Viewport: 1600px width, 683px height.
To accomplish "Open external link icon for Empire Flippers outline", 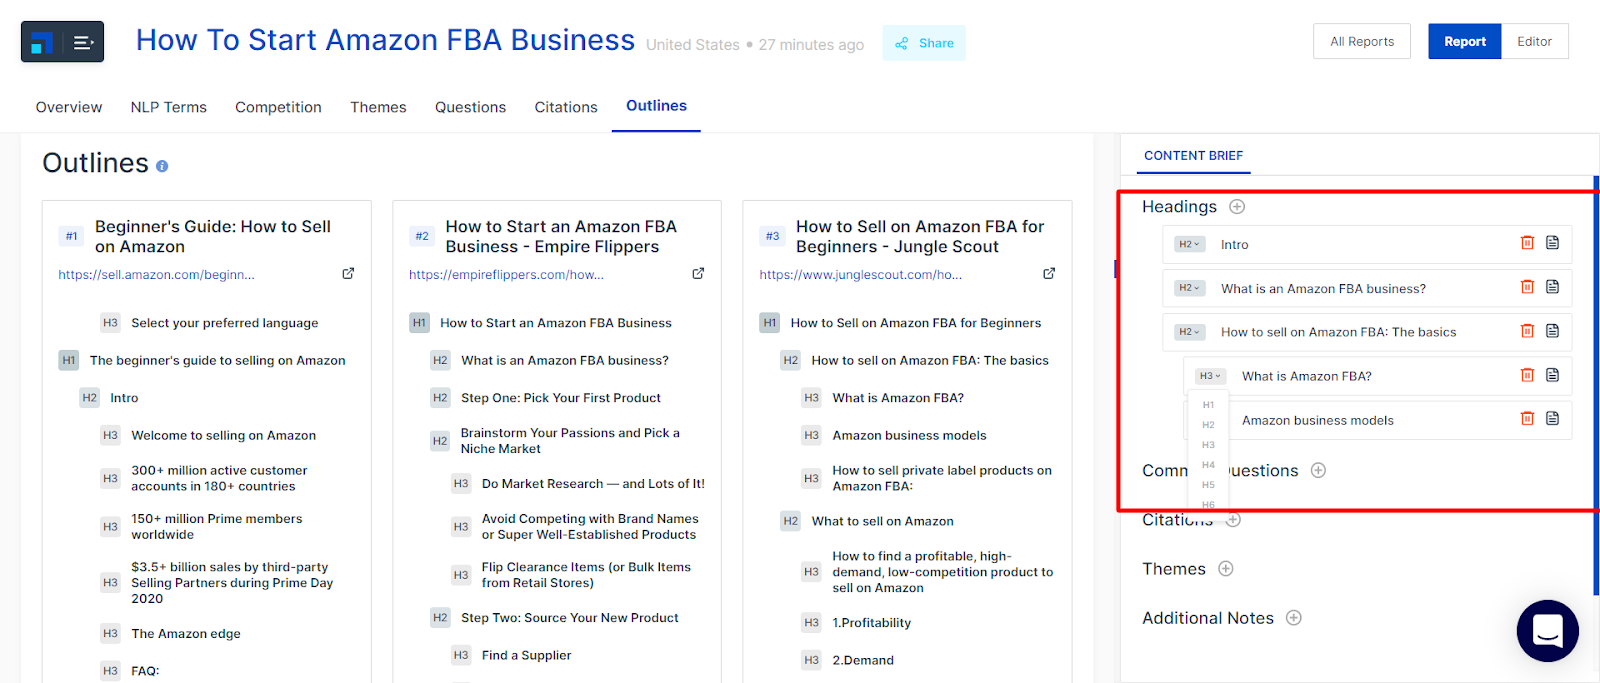I will pos(698,273).
